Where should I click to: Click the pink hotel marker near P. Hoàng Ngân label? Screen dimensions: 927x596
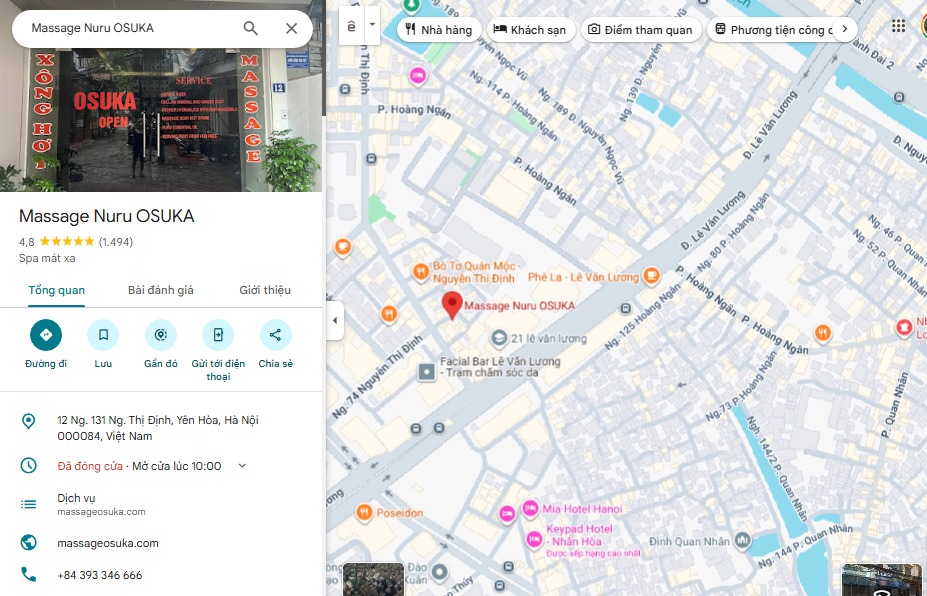coord(418,76)
